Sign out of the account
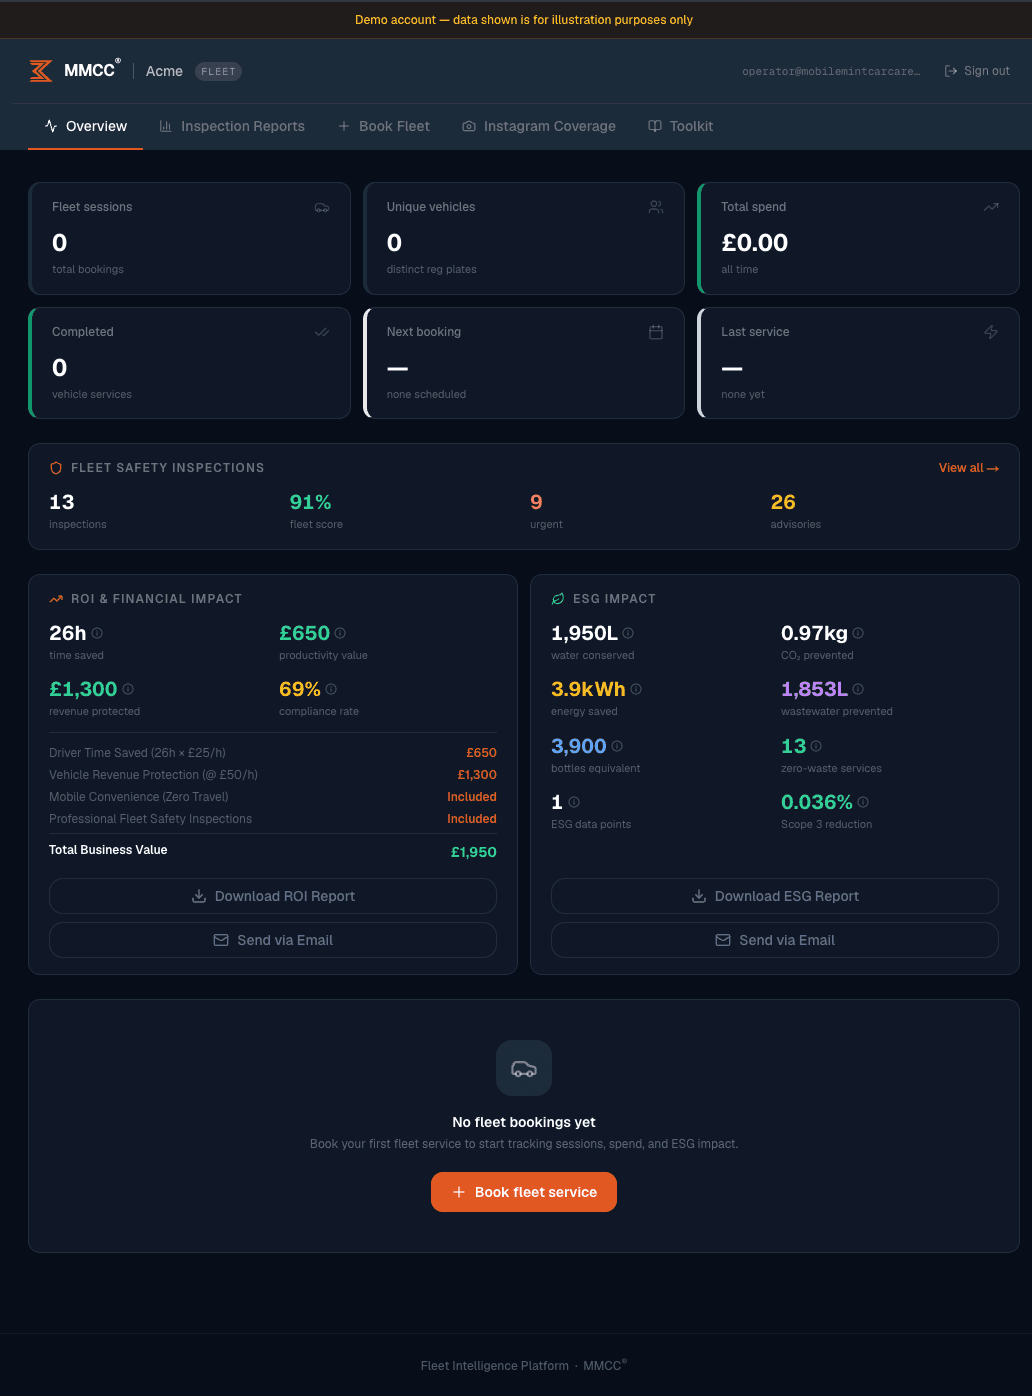The width and height of the screenshot is (1032, 1396). click(x=977, y=71)
